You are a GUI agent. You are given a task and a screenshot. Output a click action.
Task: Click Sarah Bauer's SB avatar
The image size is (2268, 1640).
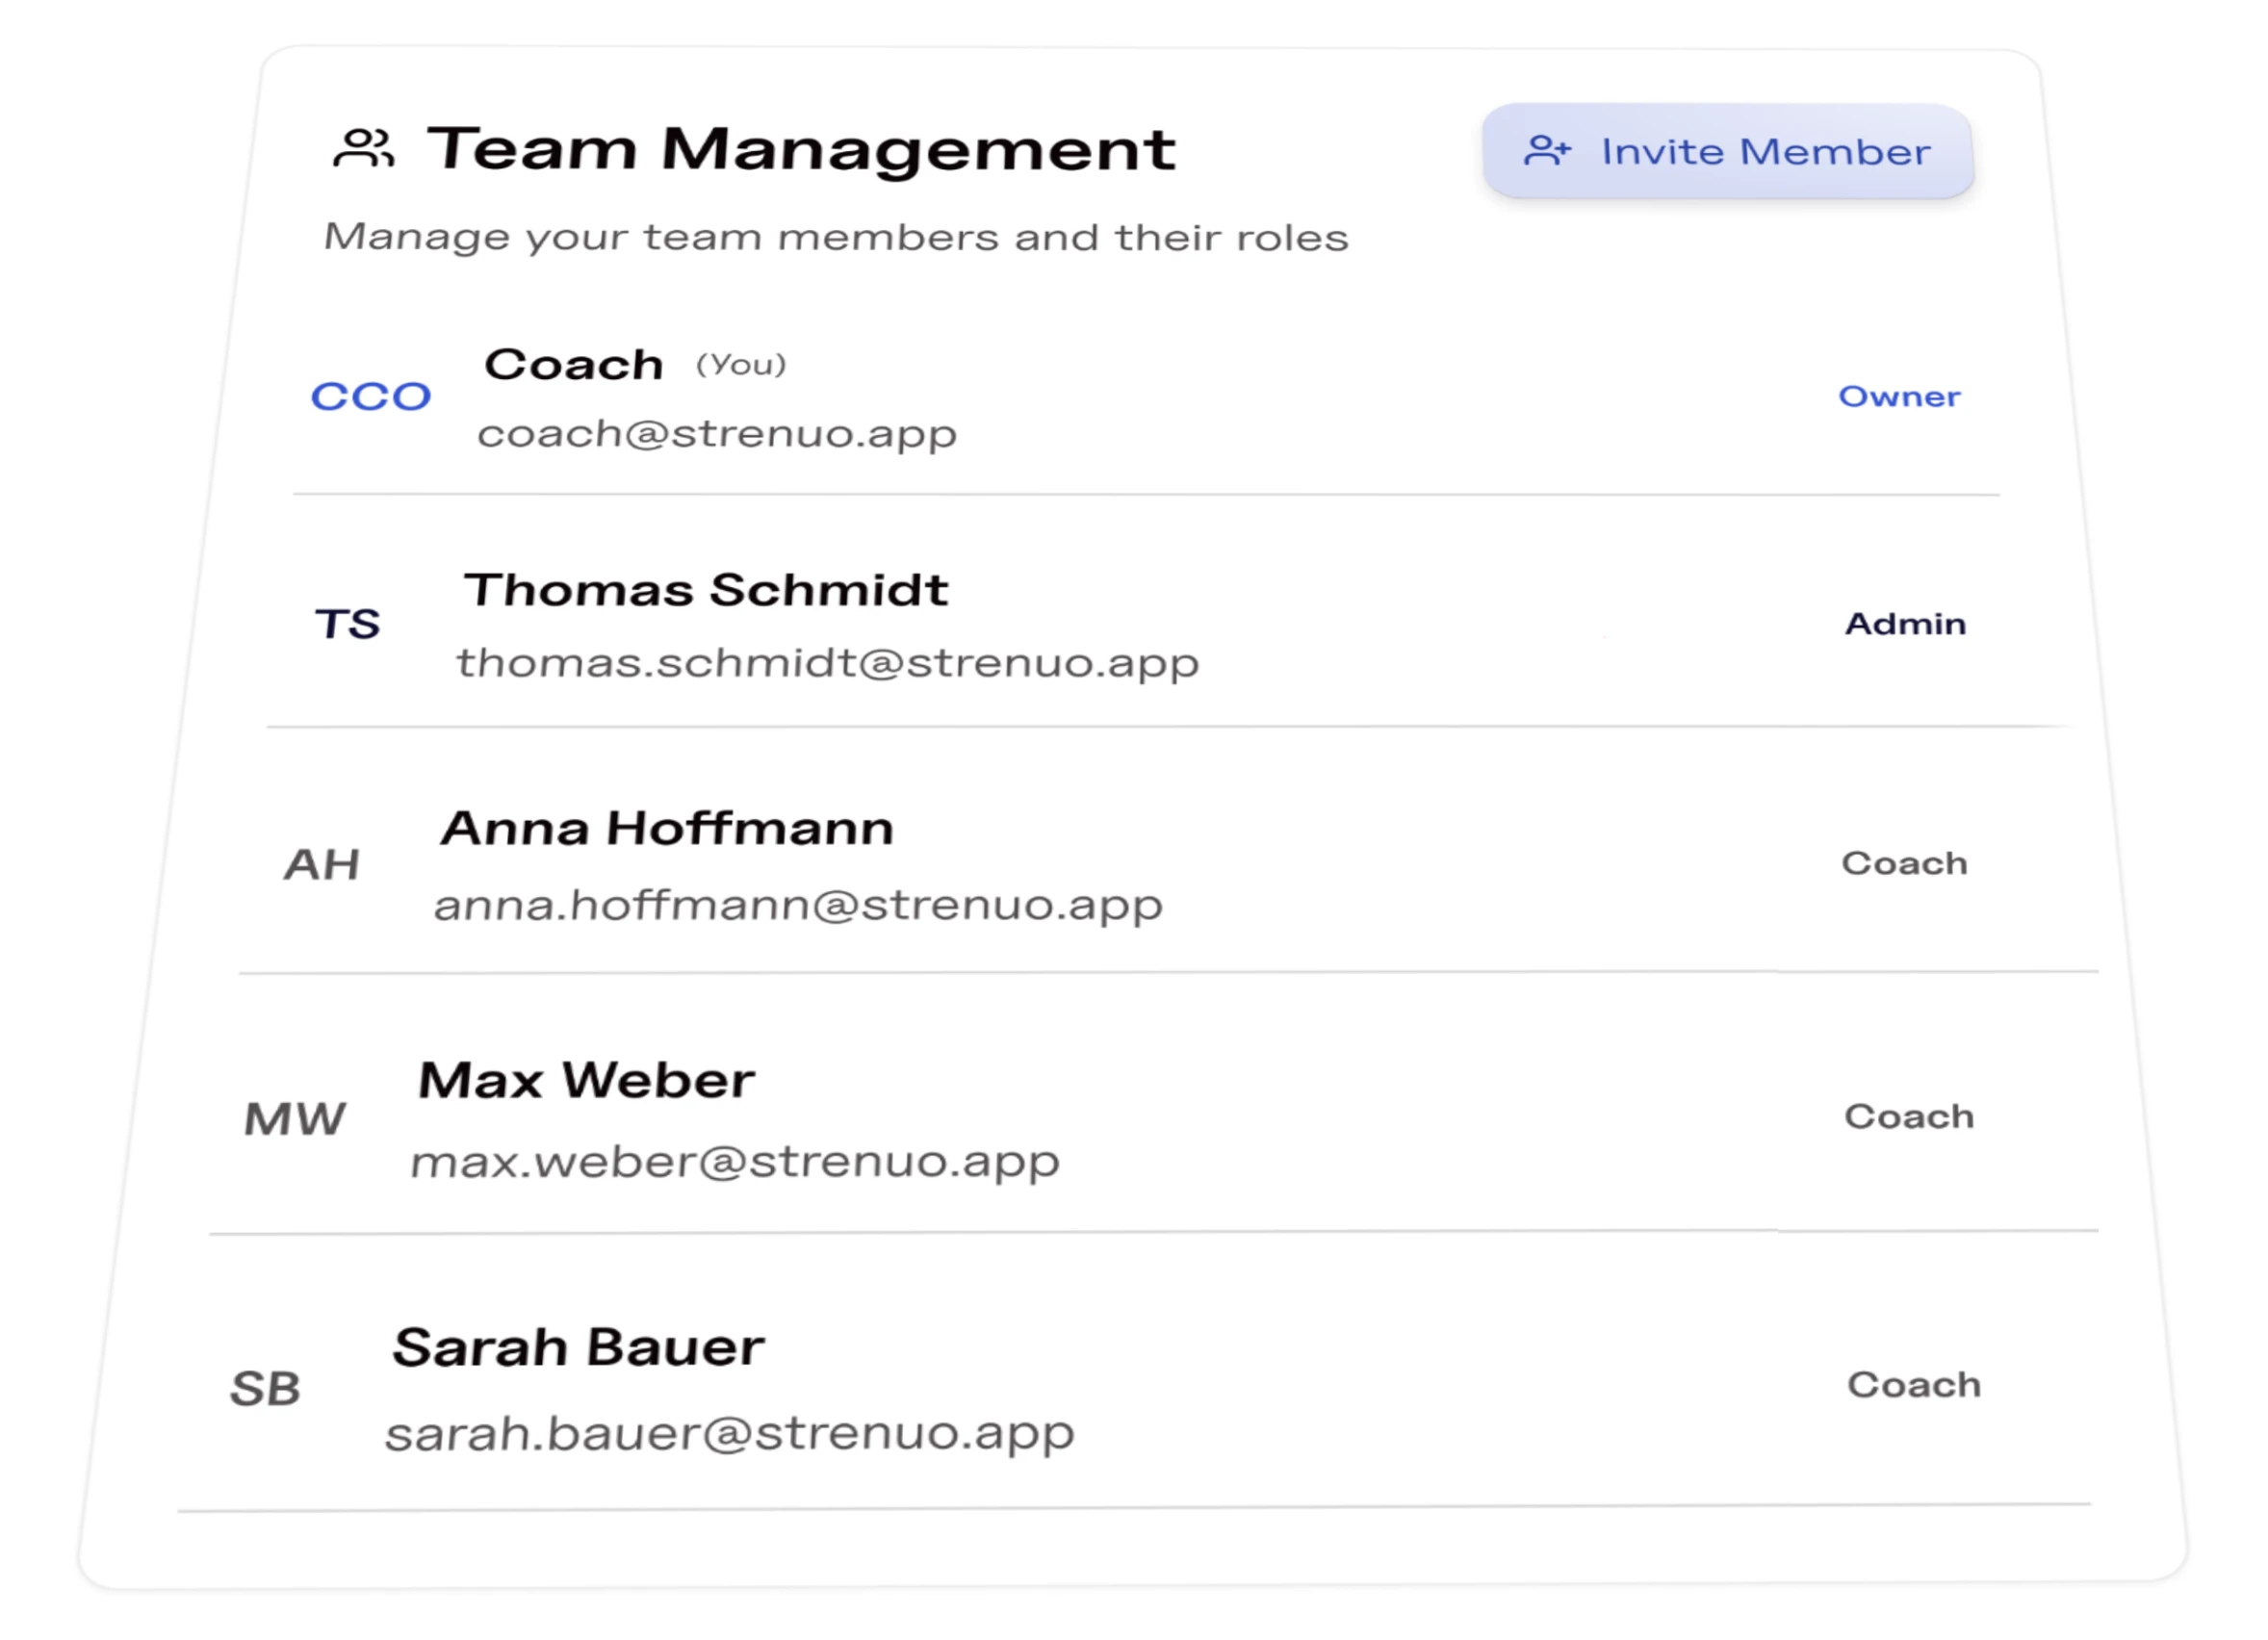(x=268, y=1388)
